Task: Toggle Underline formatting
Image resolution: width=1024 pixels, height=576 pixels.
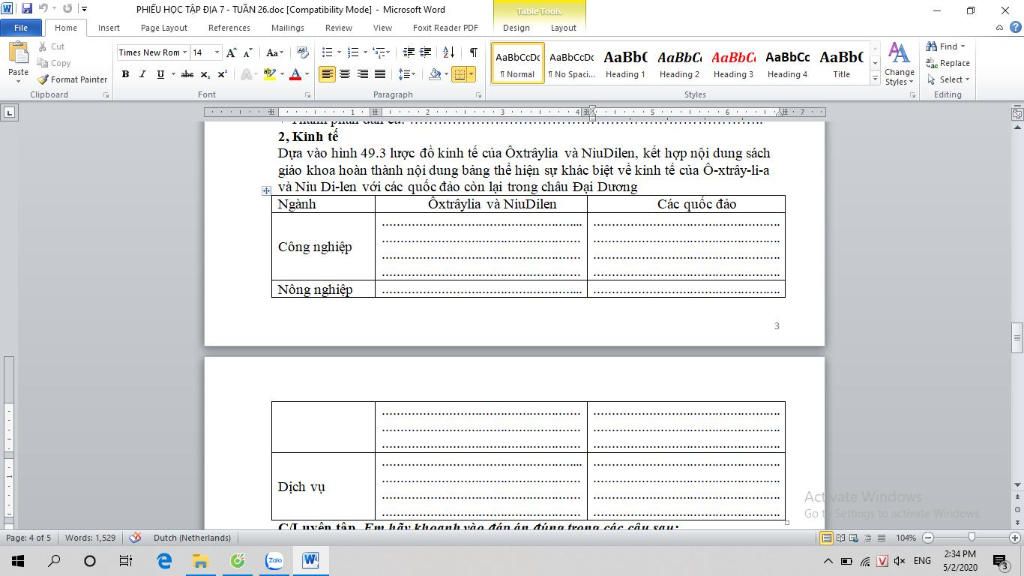Action: (160, 74)
